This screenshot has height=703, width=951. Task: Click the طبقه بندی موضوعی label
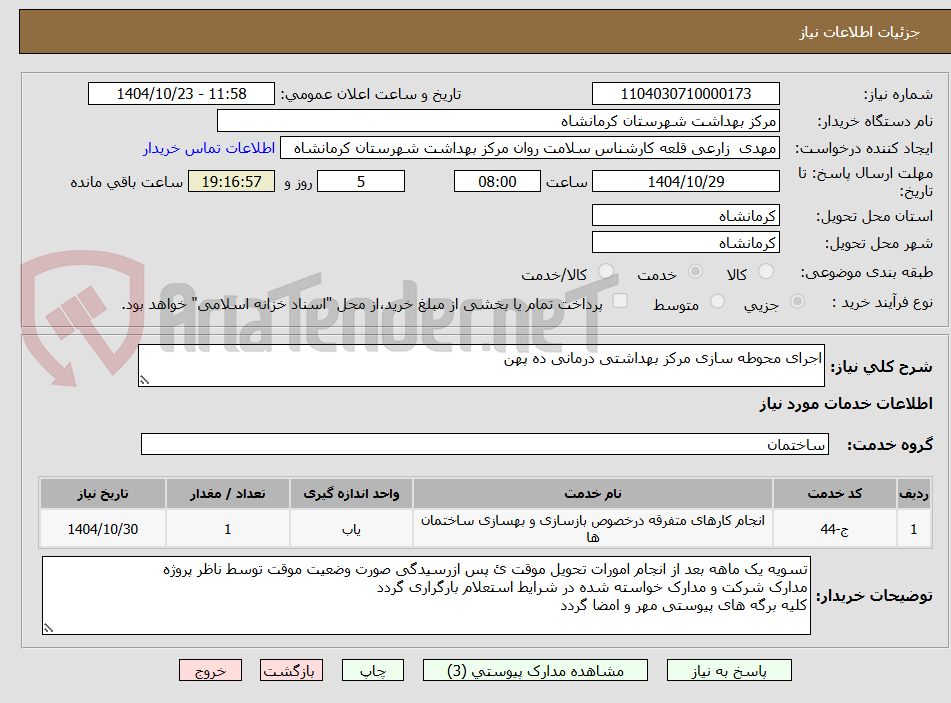pos(867,272)
